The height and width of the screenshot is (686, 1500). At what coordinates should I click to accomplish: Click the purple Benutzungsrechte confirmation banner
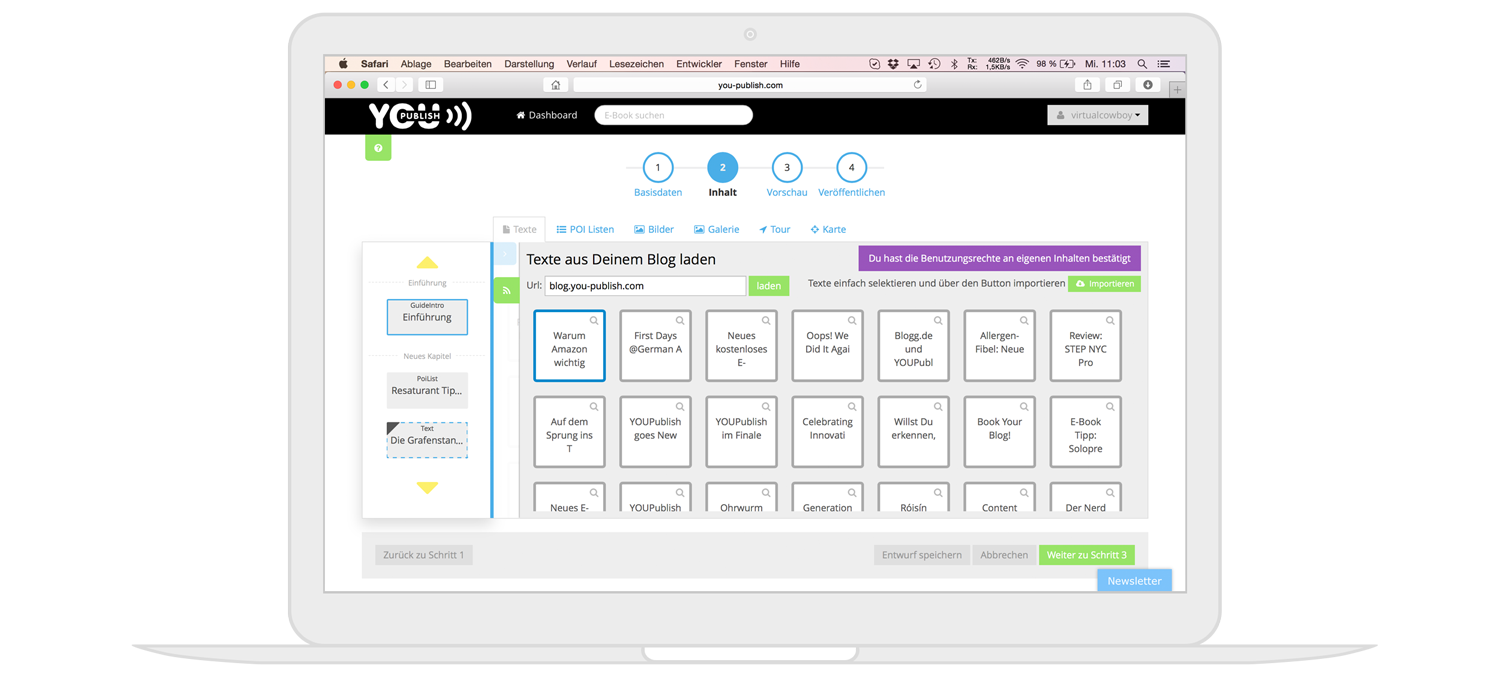(999, 258)
